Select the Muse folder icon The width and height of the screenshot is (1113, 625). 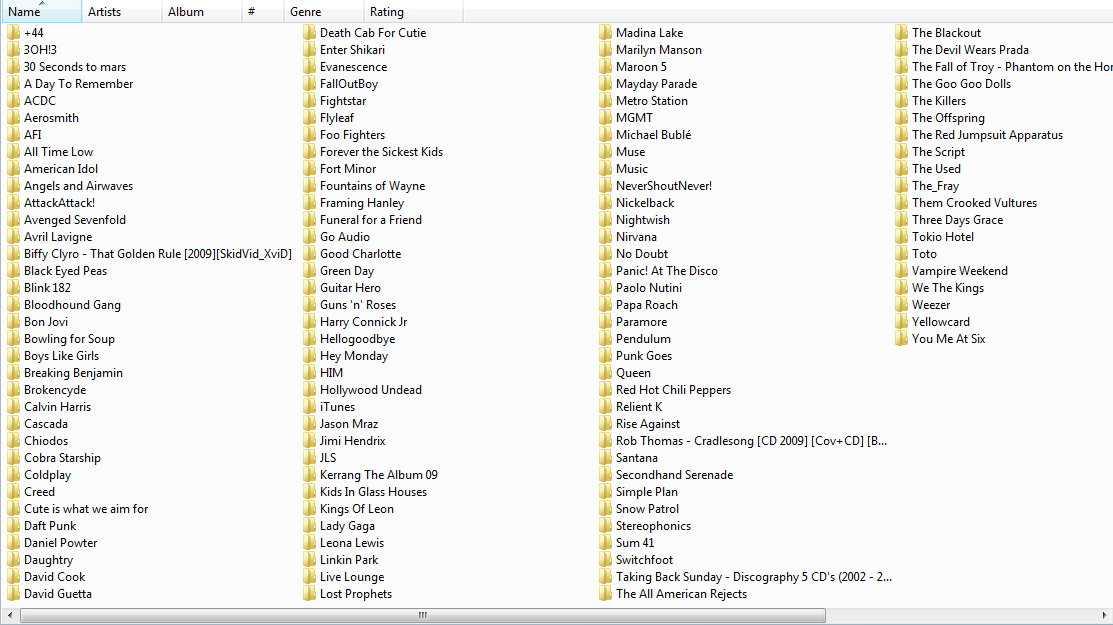(x=605, y=152)
